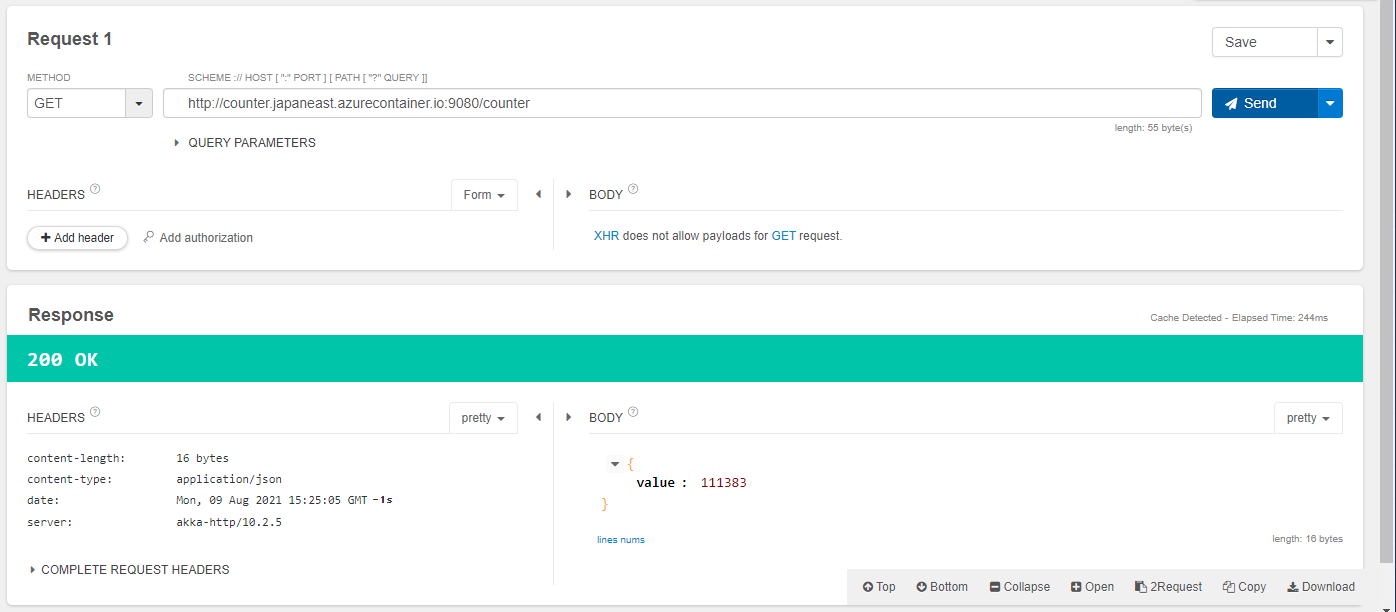Click the request BODY help icon
Viewport: 1396px width, 612px height.
click(633, 188)
